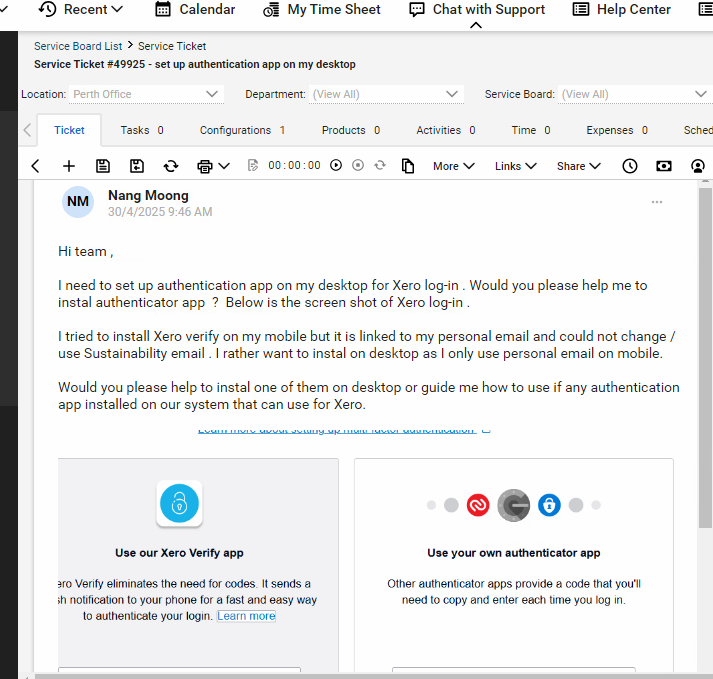Click the blue lock authenticator icon

[549, 505]
